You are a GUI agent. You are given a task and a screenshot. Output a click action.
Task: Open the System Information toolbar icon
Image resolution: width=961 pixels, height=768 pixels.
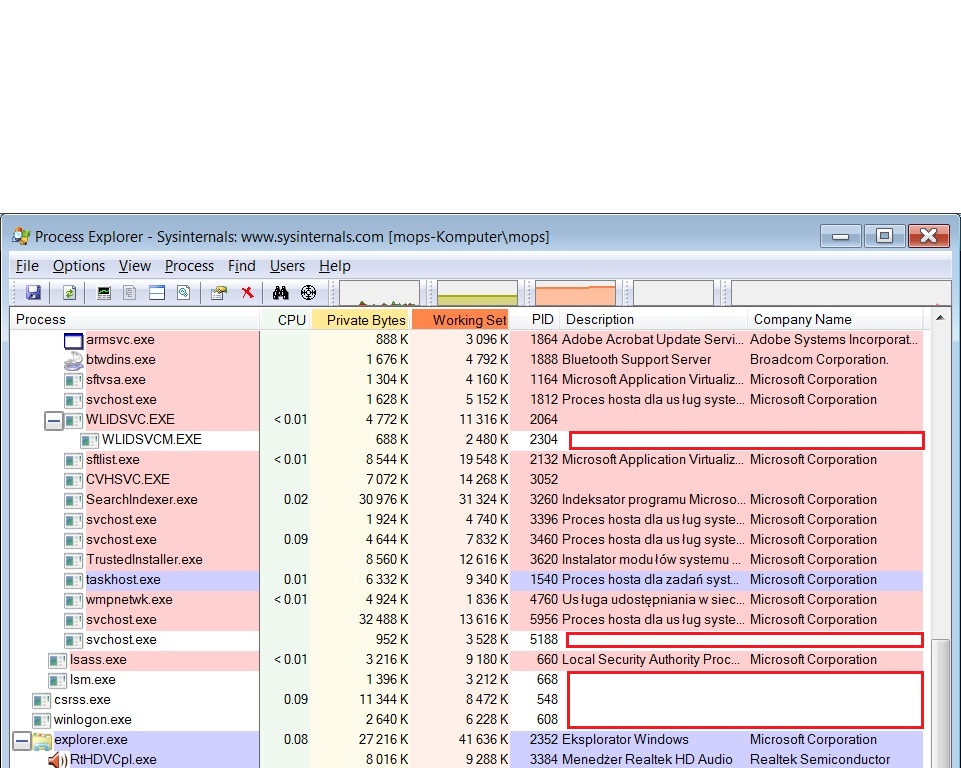coord(104,292)
